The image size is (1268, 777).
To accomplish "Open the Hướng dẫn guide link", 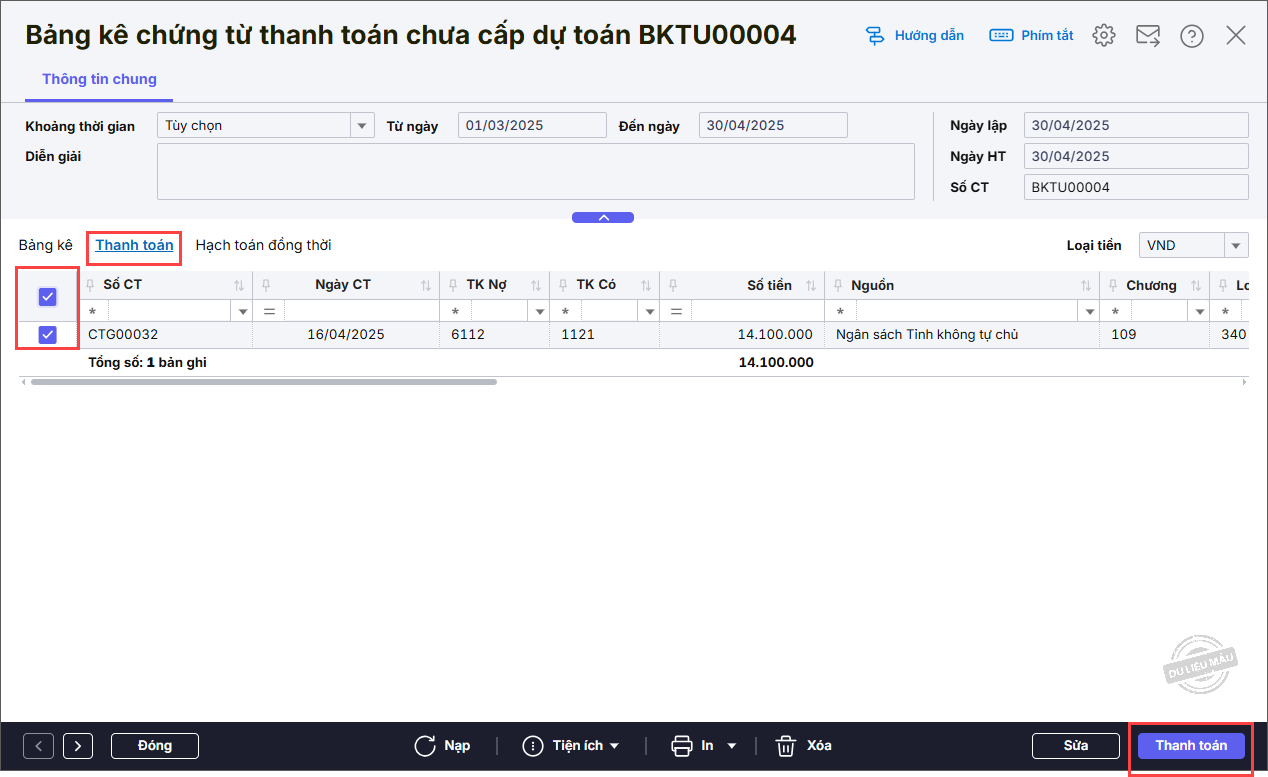I will pos(914,35).
